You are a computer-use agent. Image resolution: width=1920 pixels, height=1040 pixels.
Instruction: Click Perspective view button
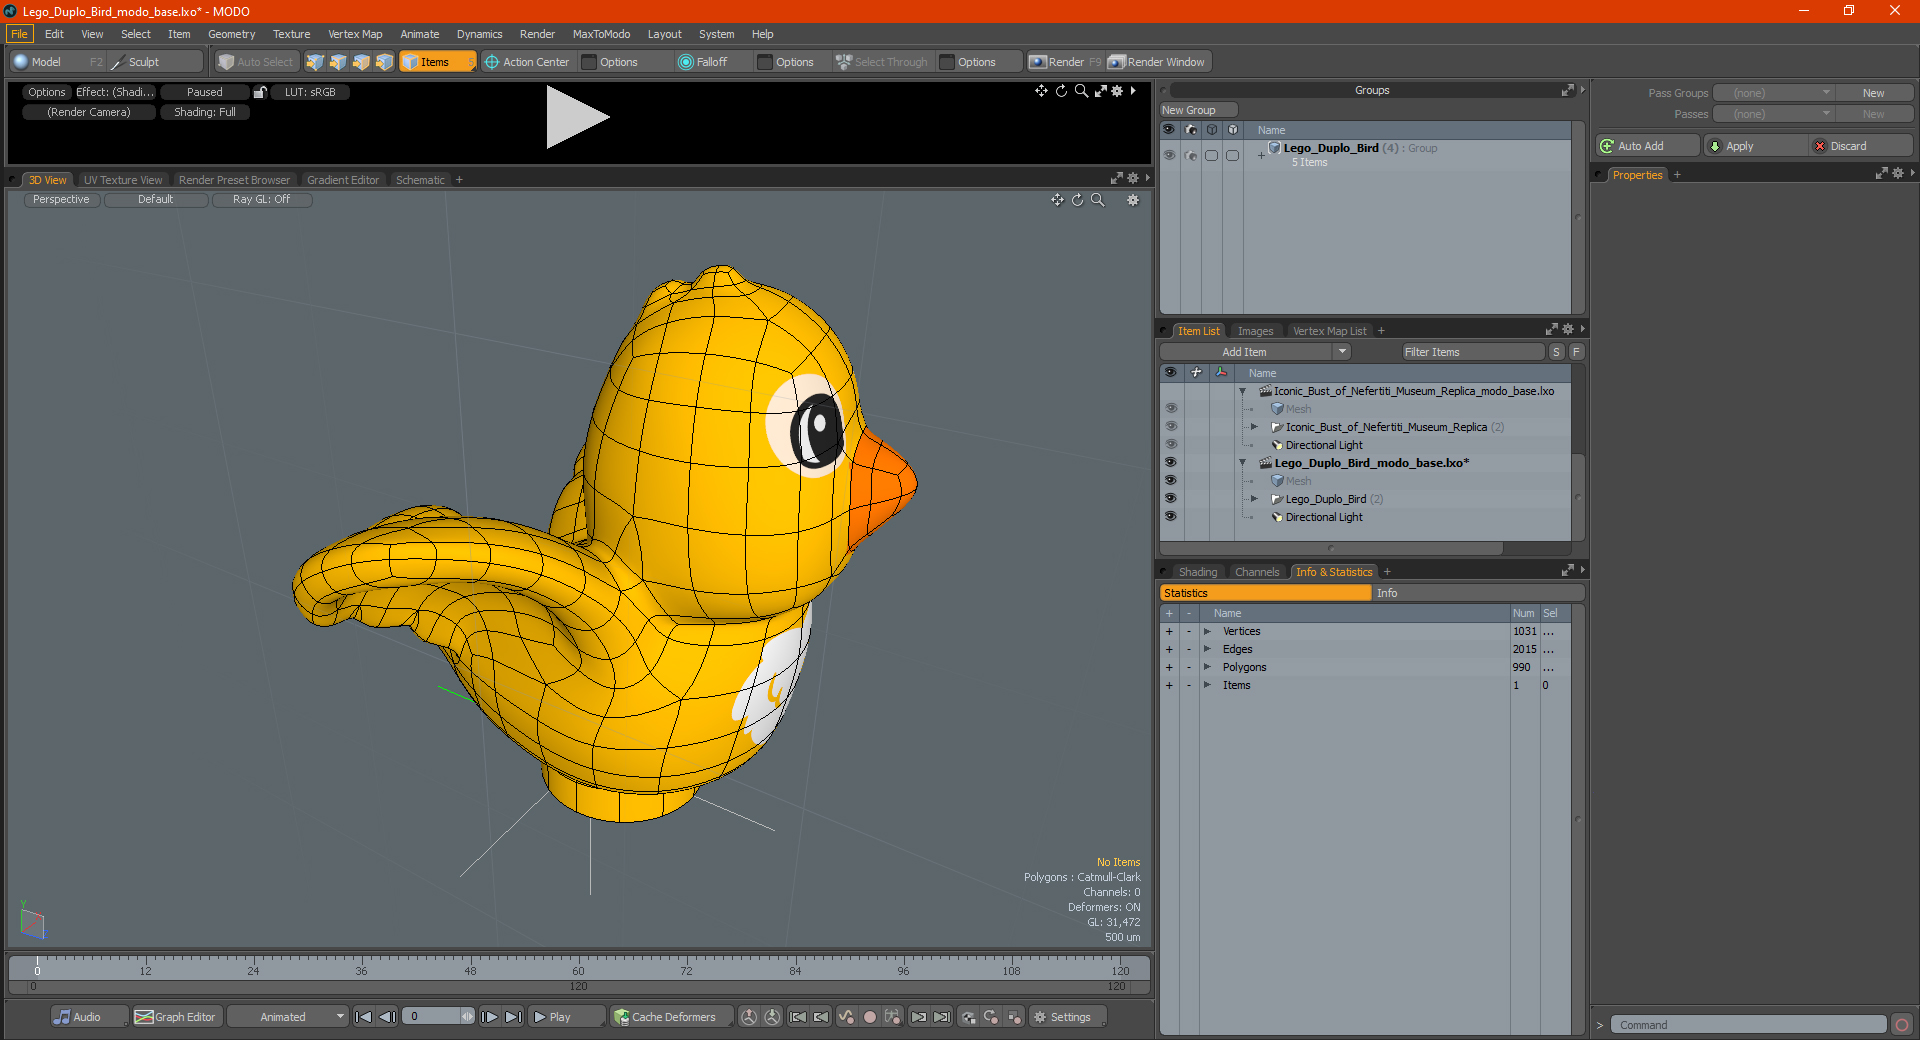click(61, 200)
